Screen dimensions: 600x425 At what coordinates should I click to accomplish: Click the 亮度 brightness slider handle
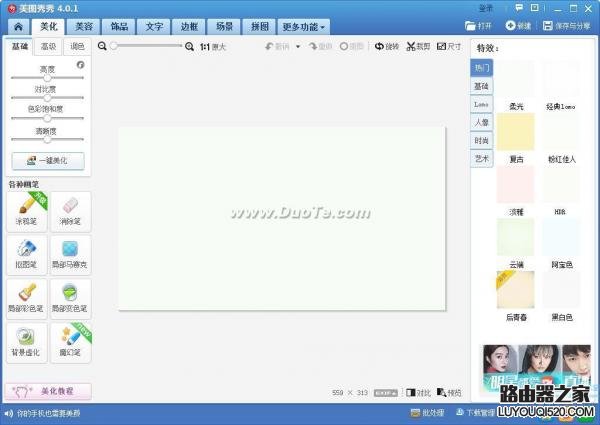(x=47, y=78)
